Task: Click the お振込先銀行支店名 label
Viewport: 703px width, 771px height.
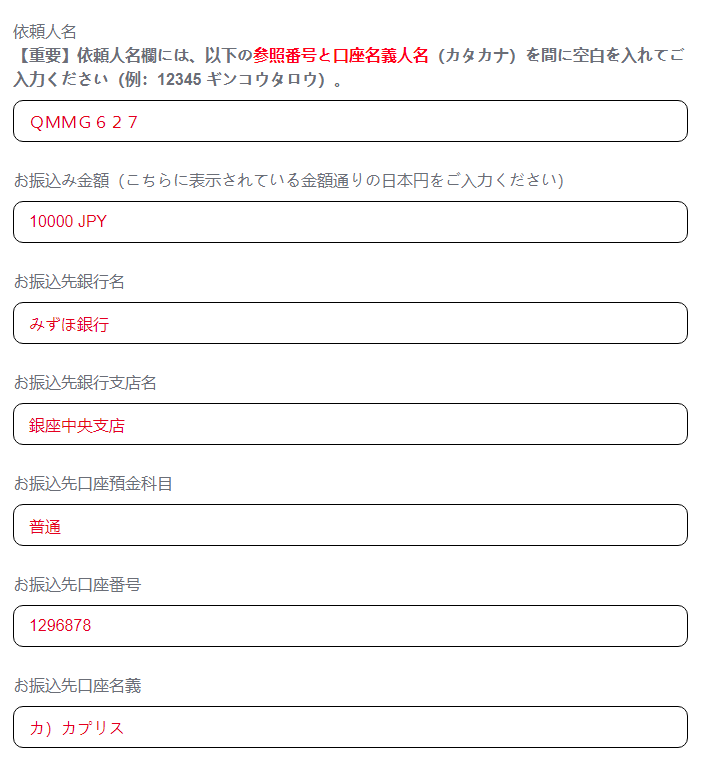Action: (x=85, y=382)
